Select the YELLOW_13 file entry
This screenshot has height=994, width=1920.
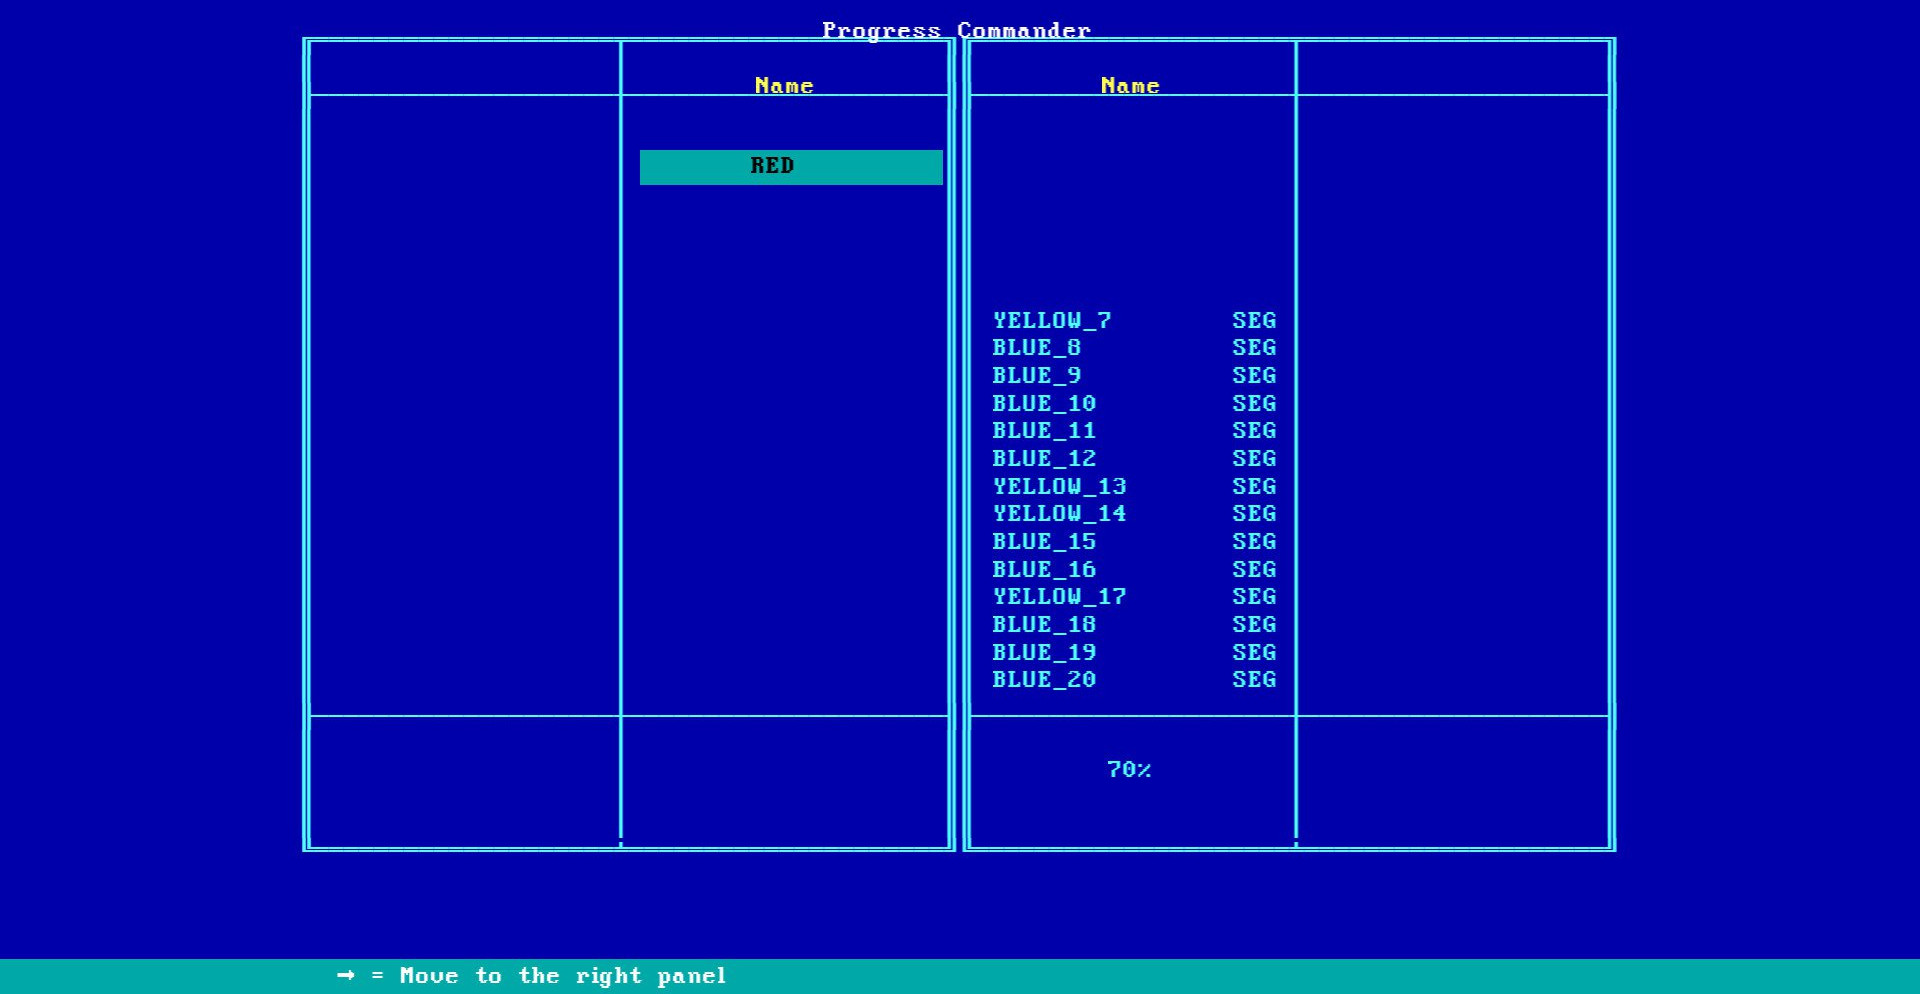pyautogui.click(x=1059, y=487)
